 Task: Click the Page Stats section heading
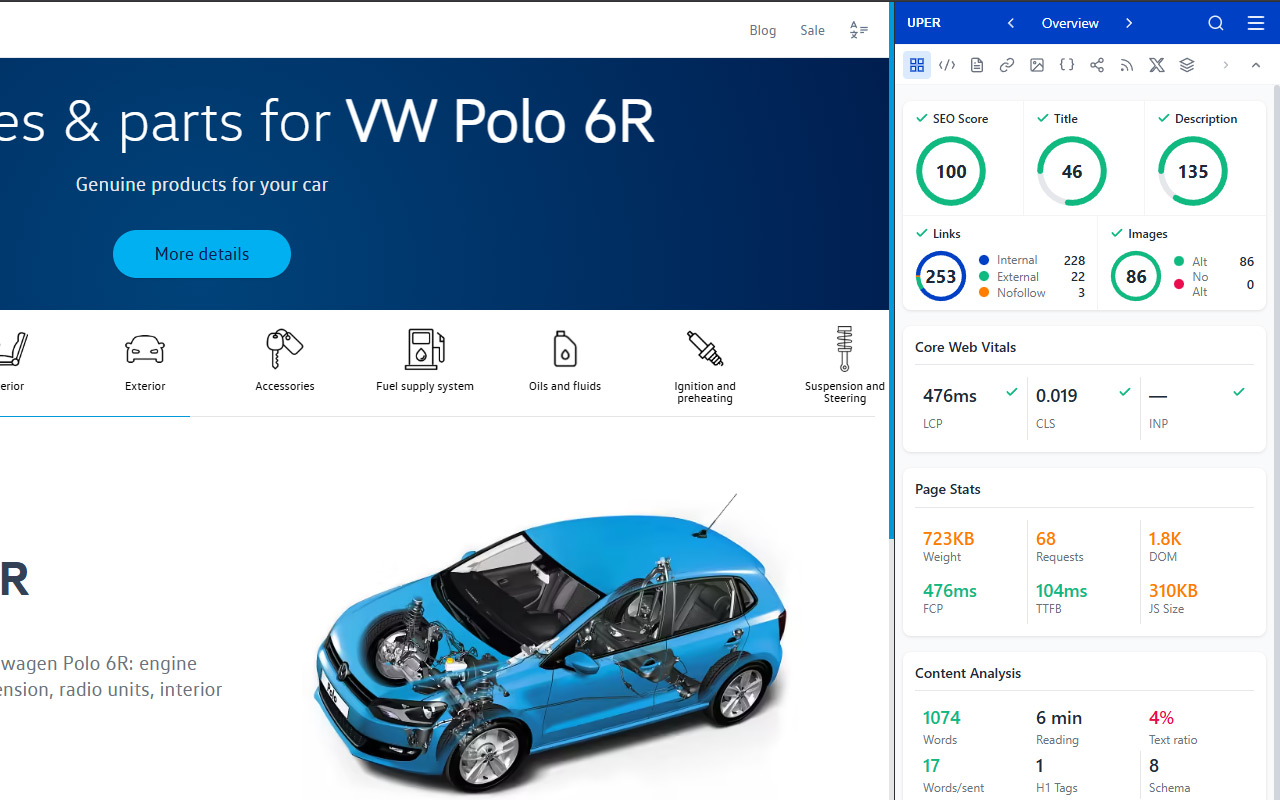click(x=948, y=489)
